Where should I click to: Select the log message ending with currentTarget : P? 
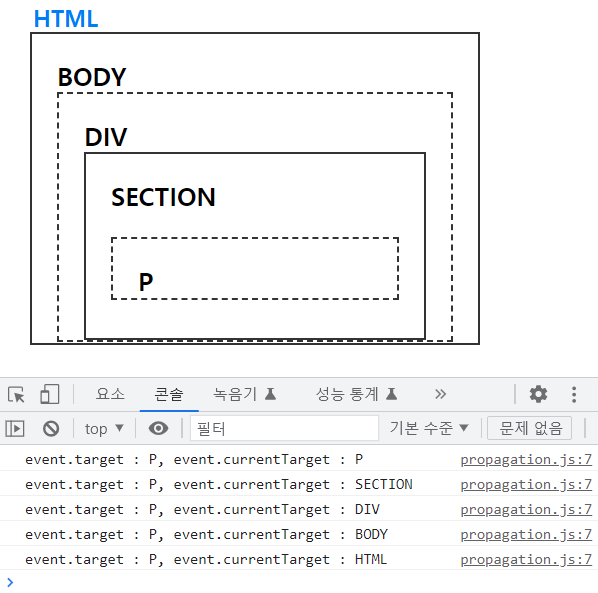[x=194, y=460]
